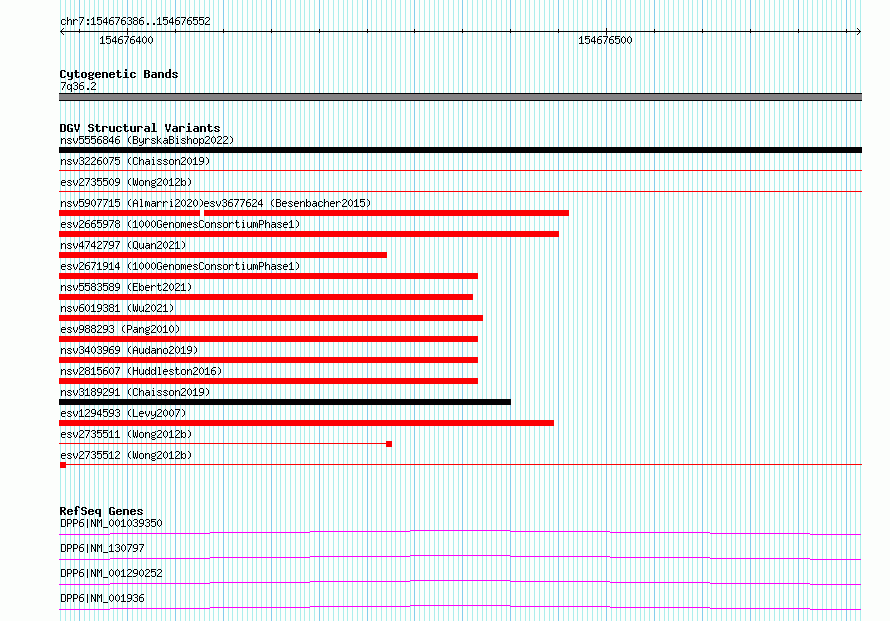
Task: Open DPP6|NM_130797 transcript label
Action: coord(102,548)
